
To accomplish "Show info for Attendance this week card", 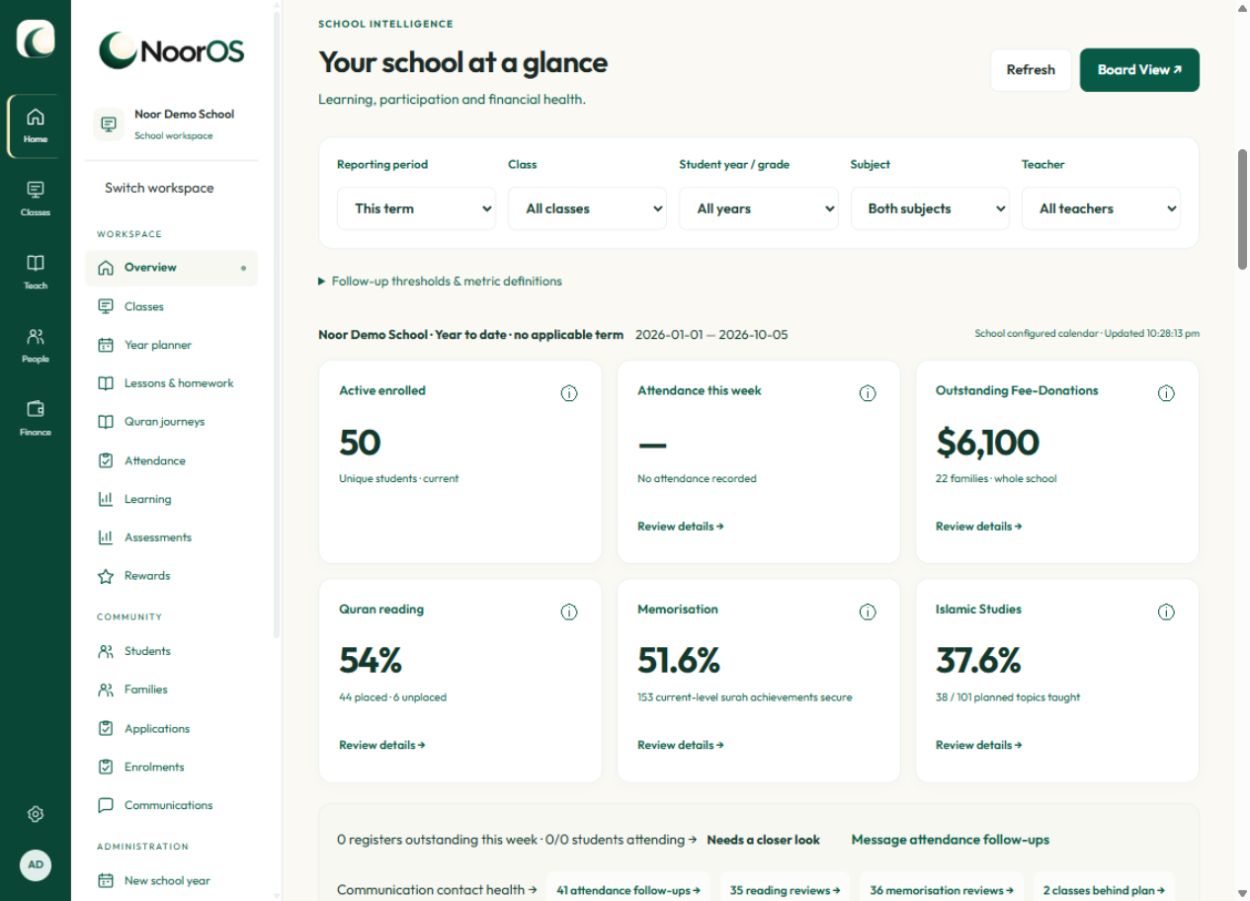I will tap(867, 394).
